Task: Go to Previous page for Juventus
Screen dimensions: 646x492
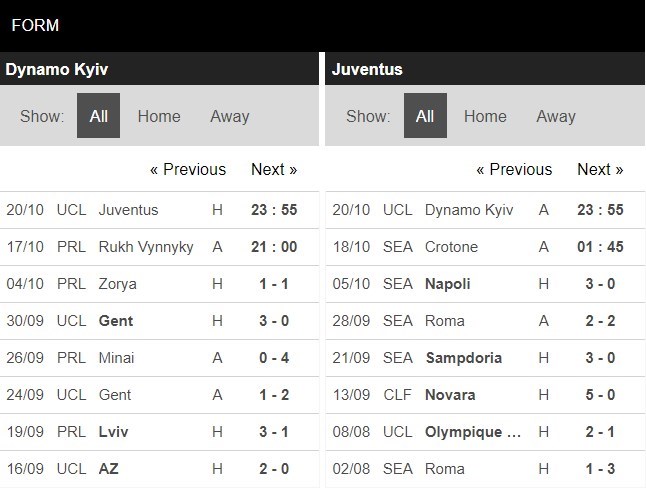Action: (x=514, y=169)
